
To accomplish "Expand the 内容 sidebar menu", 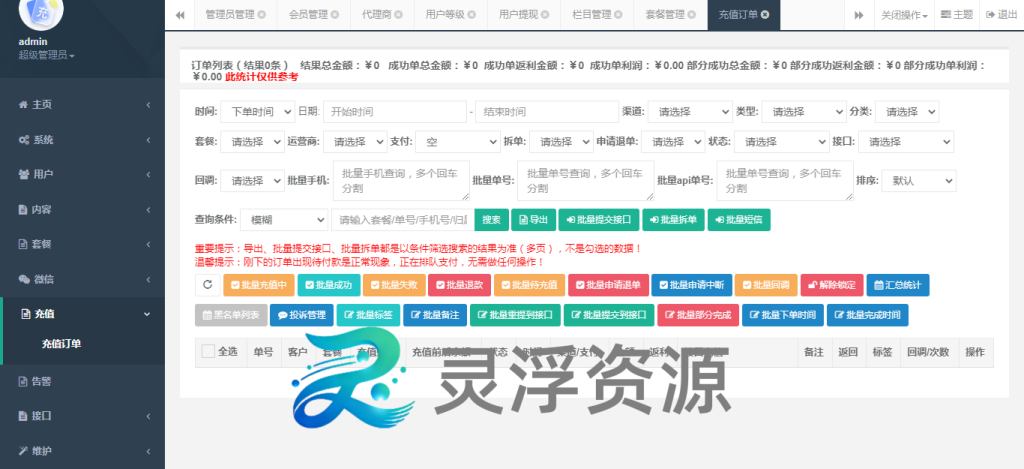I will click(82, 210).
